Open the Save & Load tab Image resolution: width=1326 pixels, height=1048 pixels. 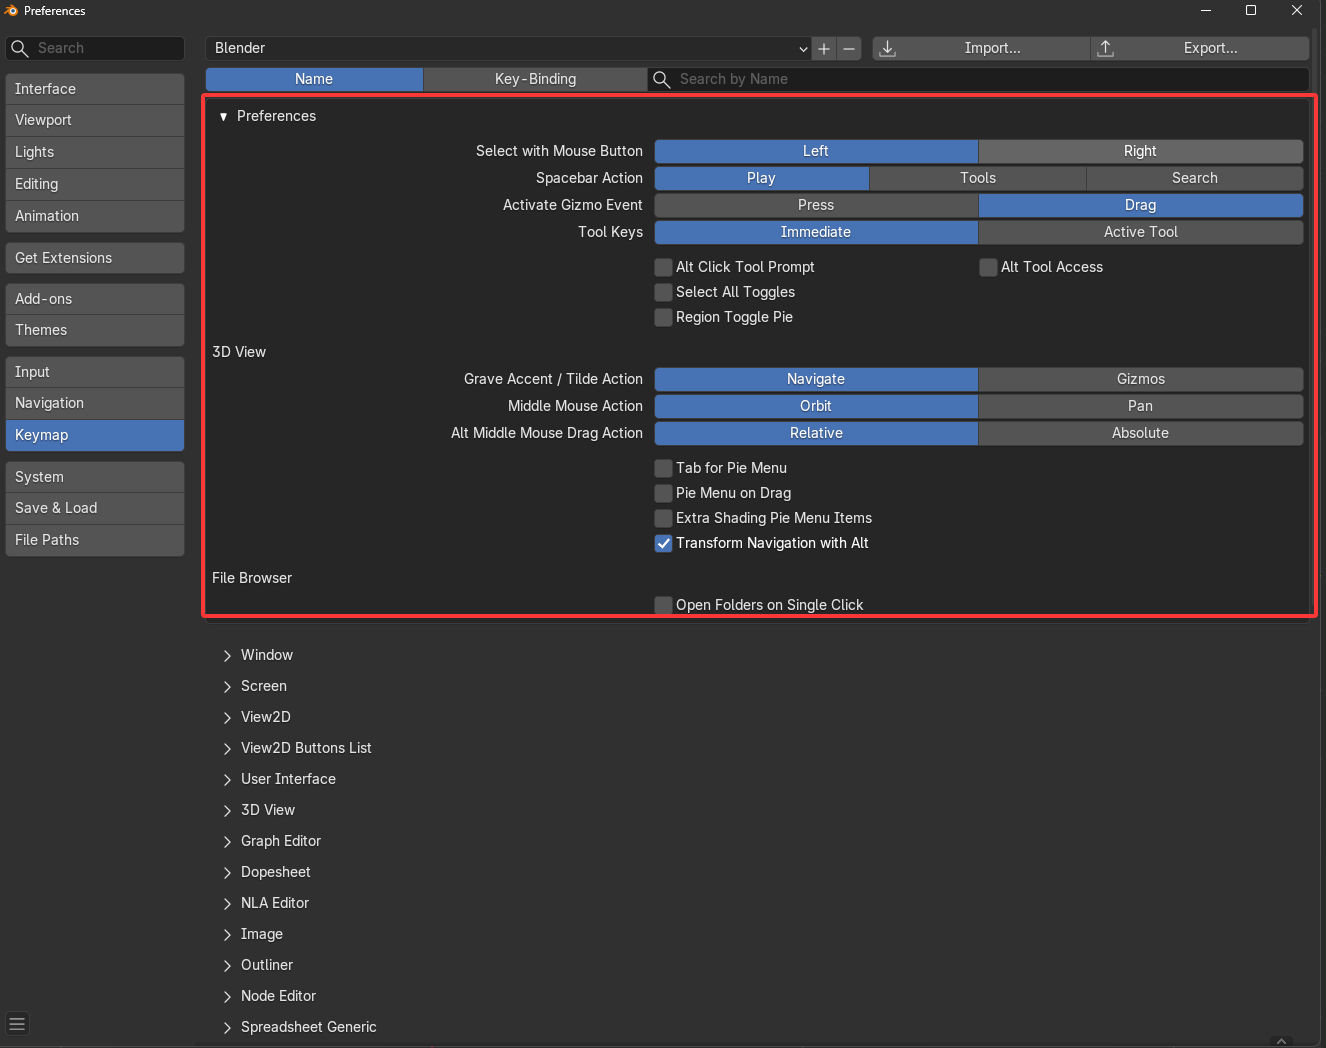pos(95,508)
